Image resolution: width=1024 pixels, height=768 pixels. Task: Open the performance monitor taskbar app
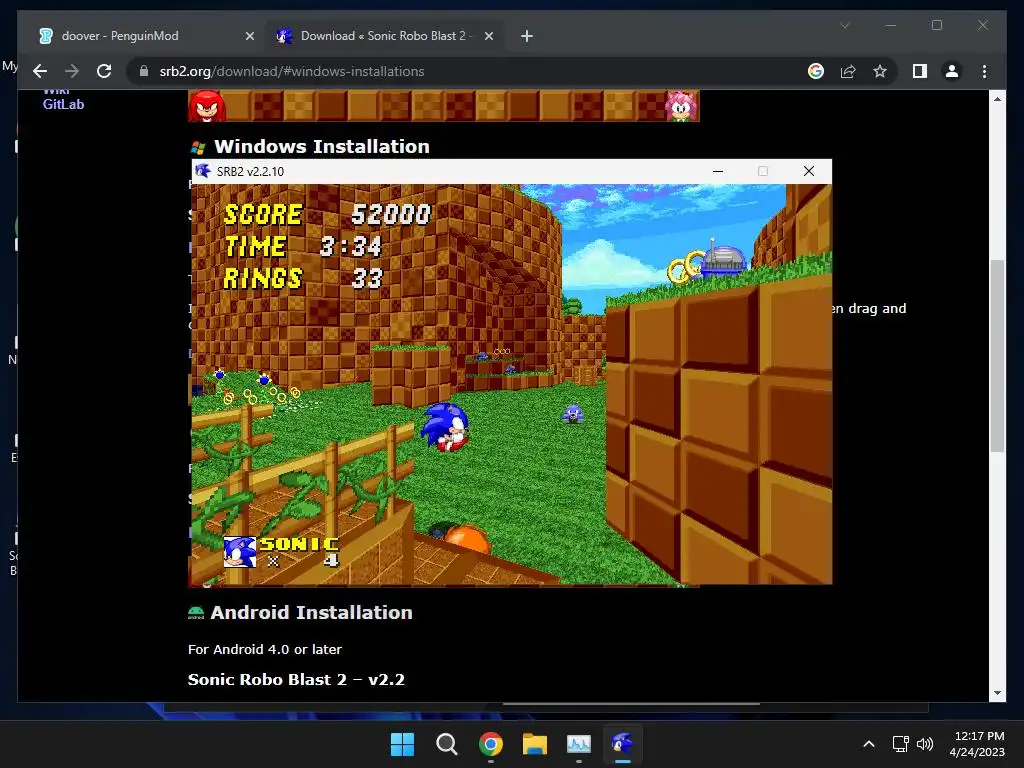click(x=579, y=744)
